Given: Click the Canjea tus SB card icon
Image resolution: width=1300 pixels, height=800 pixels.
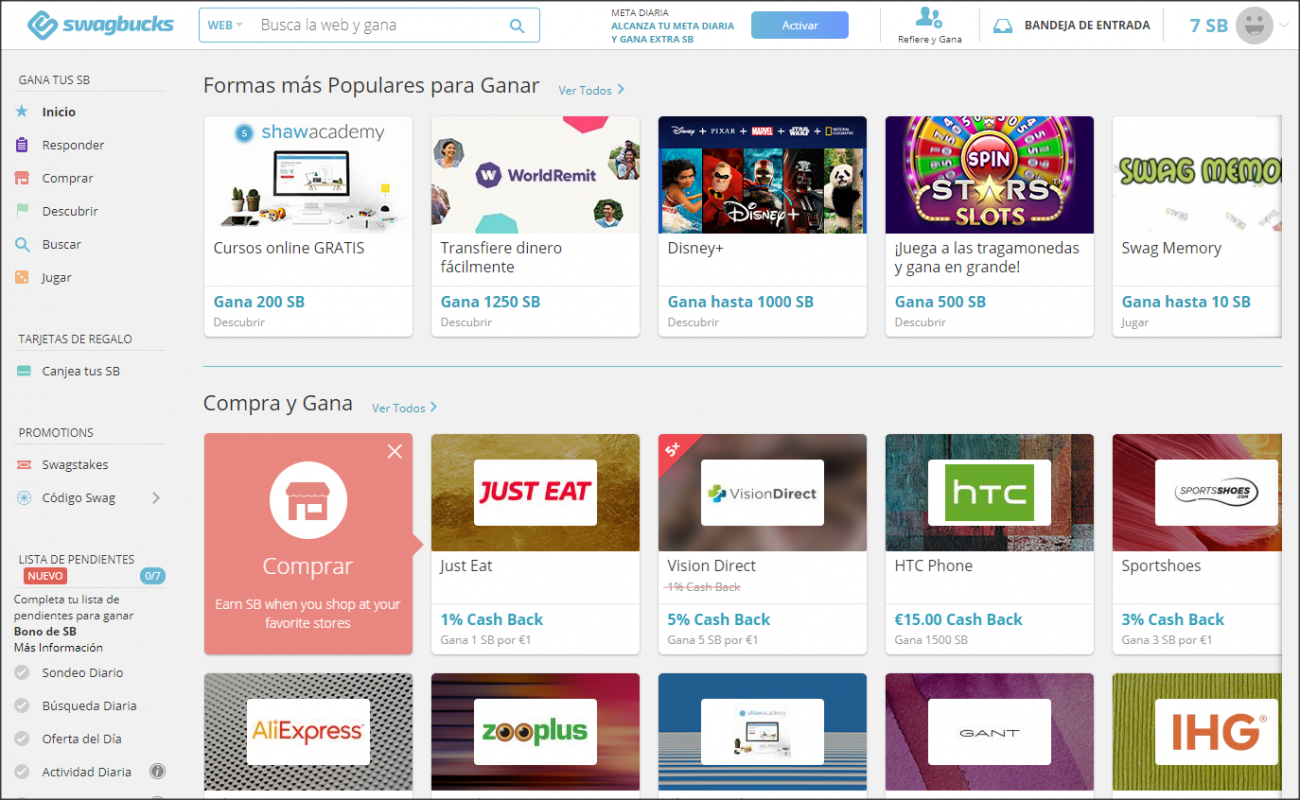Looking at the screenshot, I should tap(22, 371).
